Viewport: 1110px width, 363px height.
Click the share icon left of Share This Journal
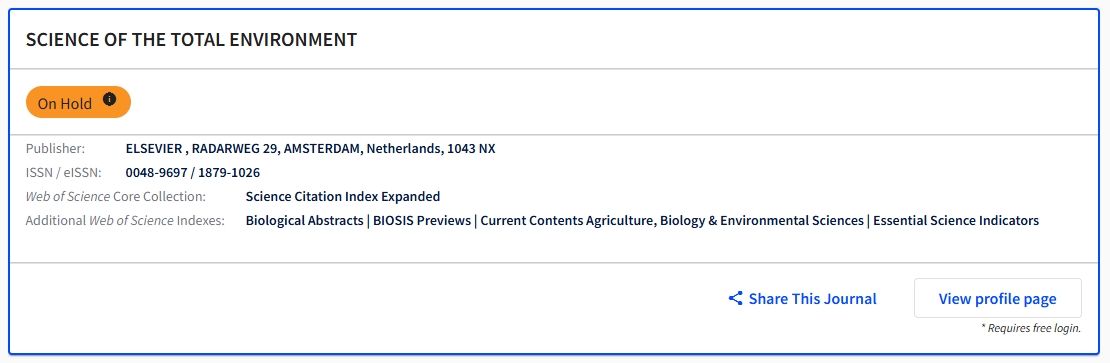point(736,299)
